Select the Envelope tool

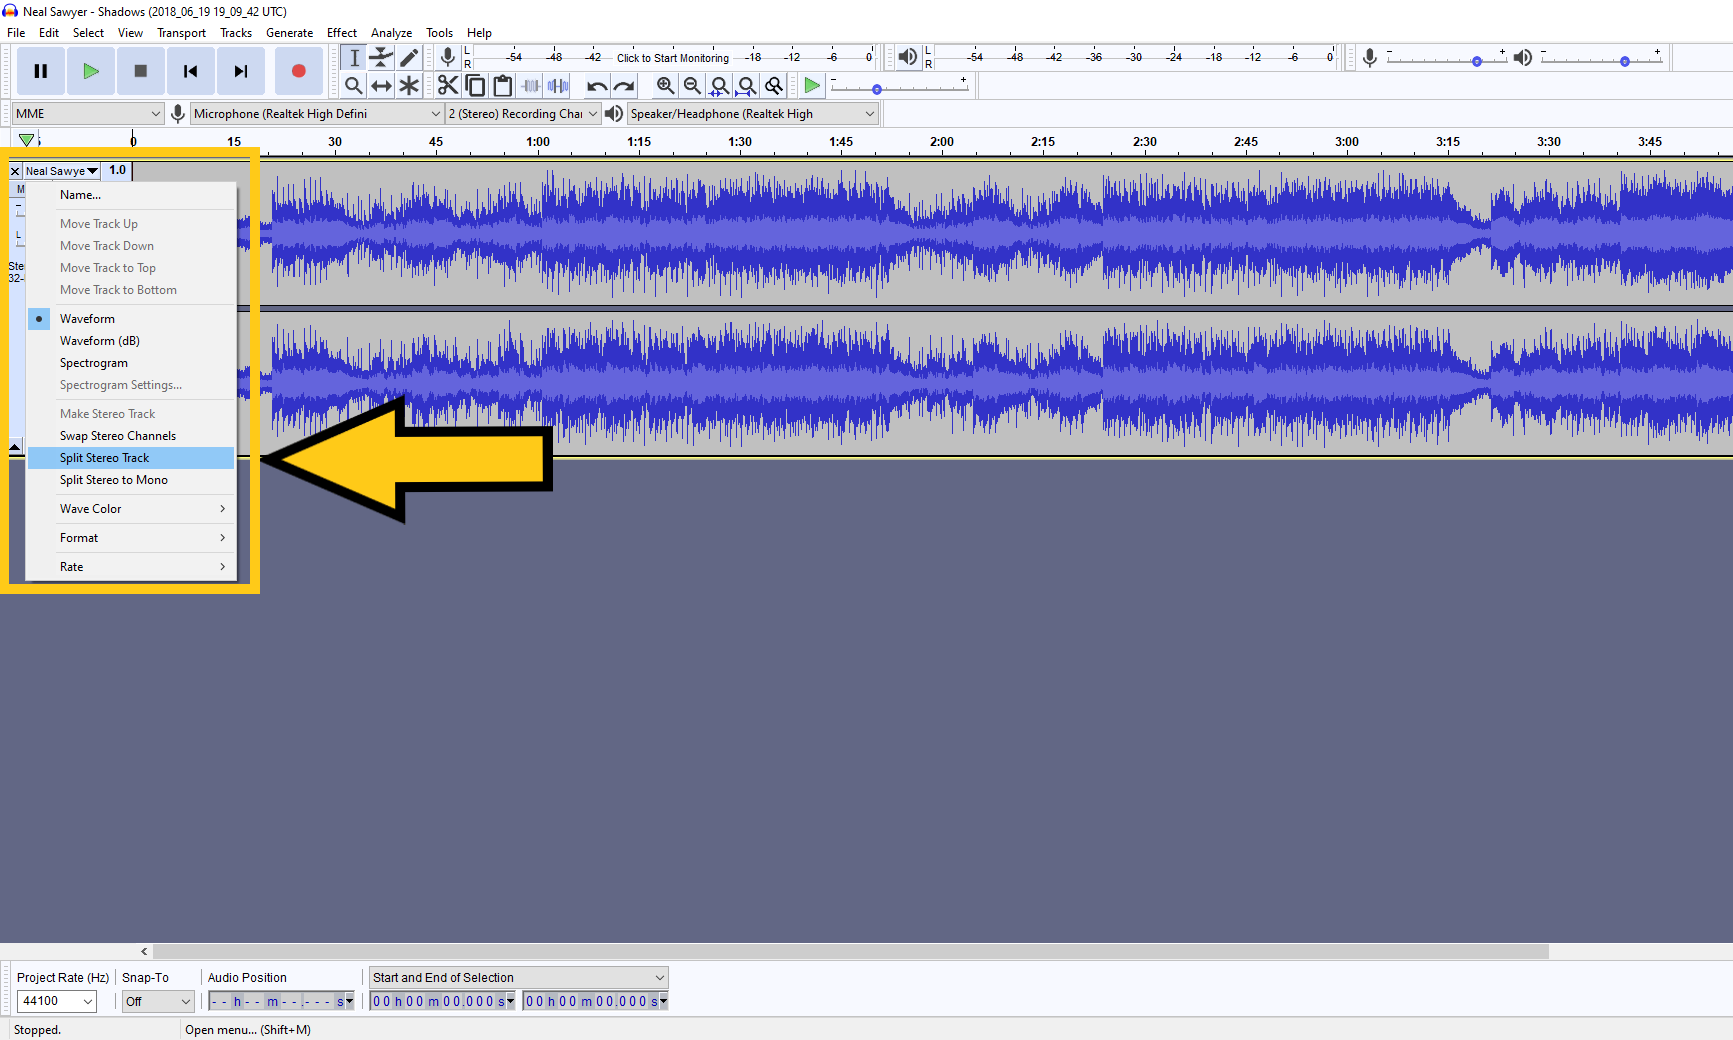[x=381, y=57]
